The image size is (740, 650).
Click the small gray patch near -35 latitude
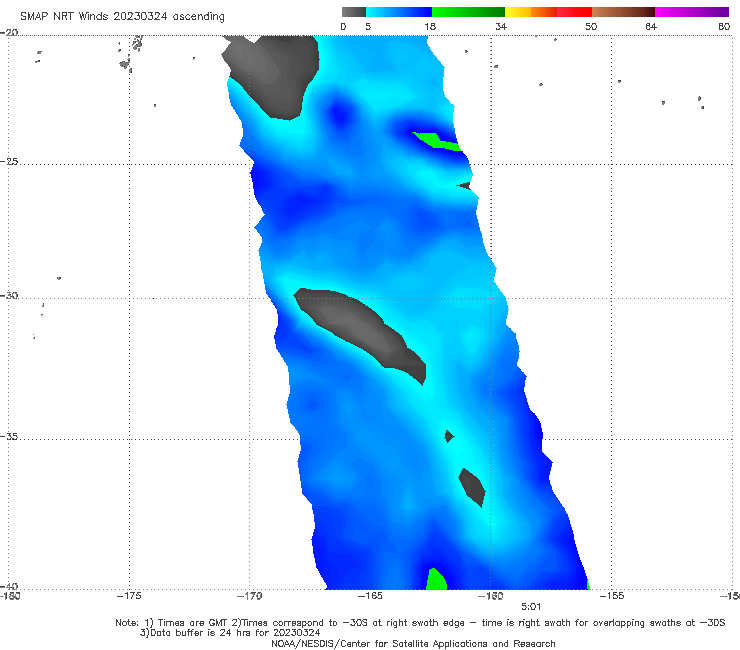tap(449, 436)
